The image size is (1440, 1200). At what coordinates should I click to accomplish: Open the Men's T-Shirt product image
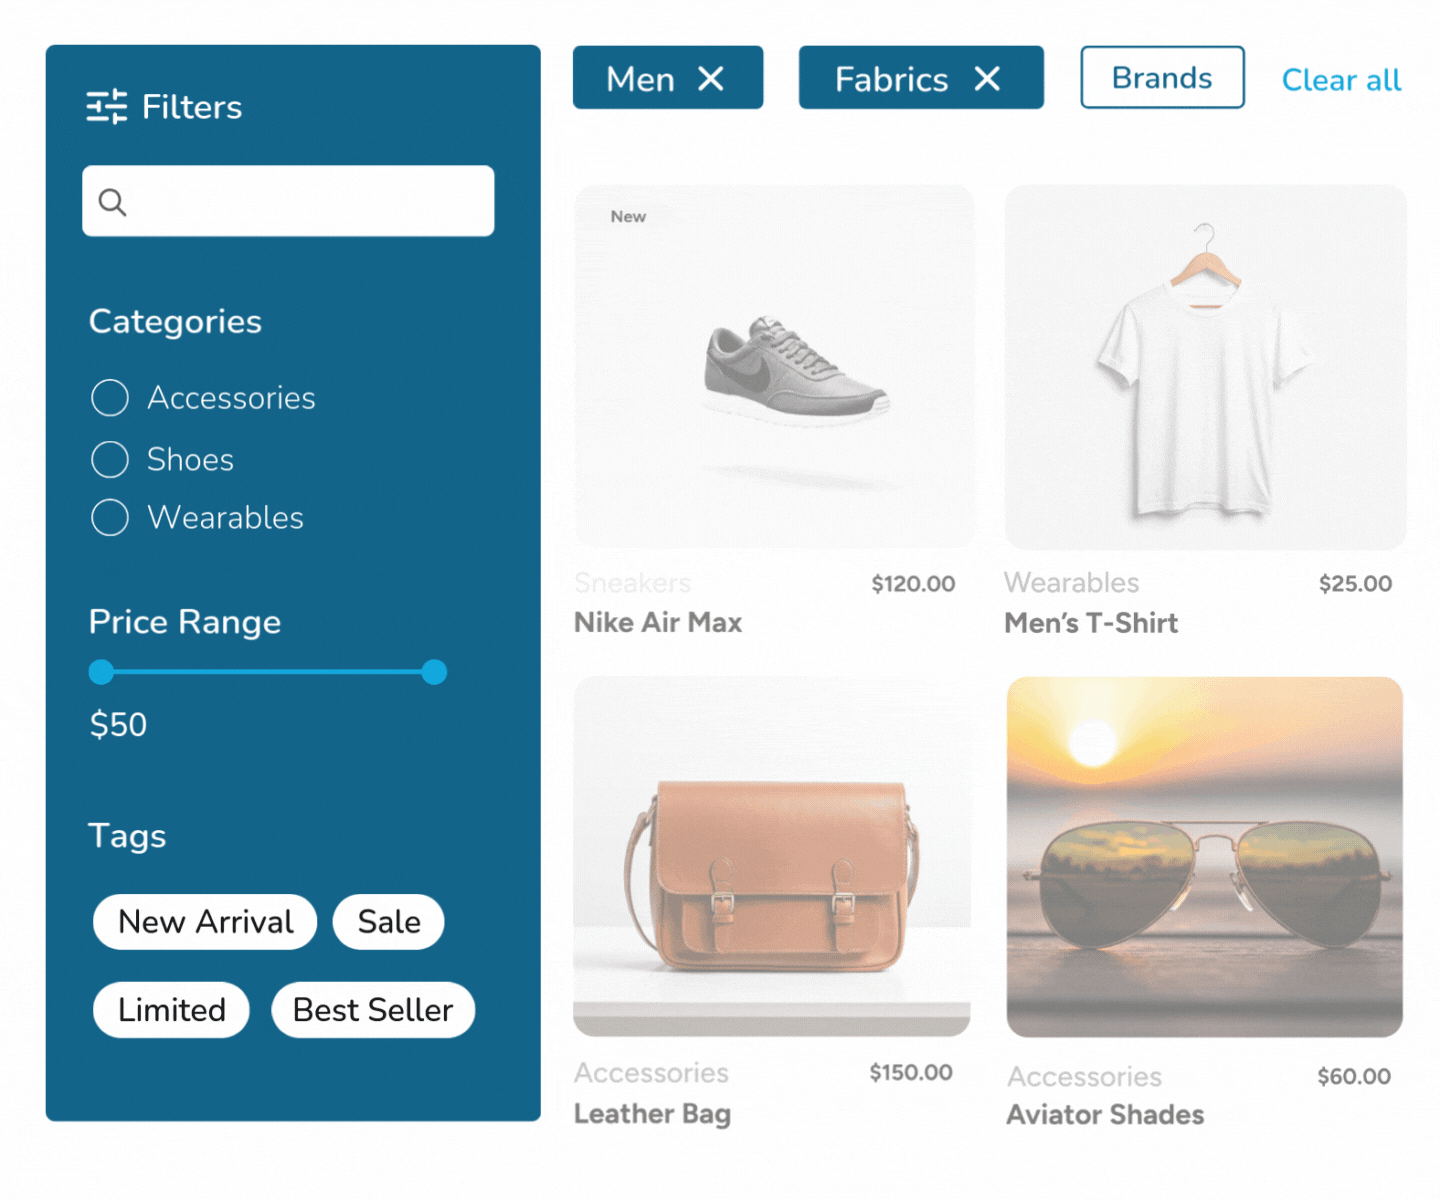point(1205,366)
